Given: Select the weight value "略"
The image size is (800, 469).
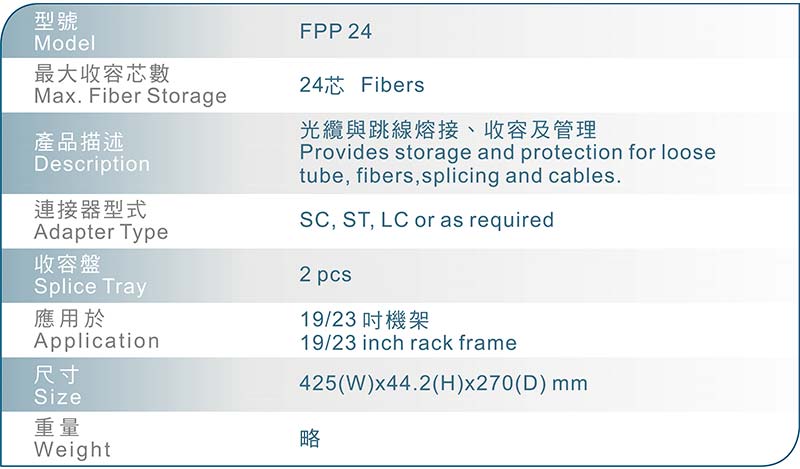Looking at the screenshot, I should (310, 438).
